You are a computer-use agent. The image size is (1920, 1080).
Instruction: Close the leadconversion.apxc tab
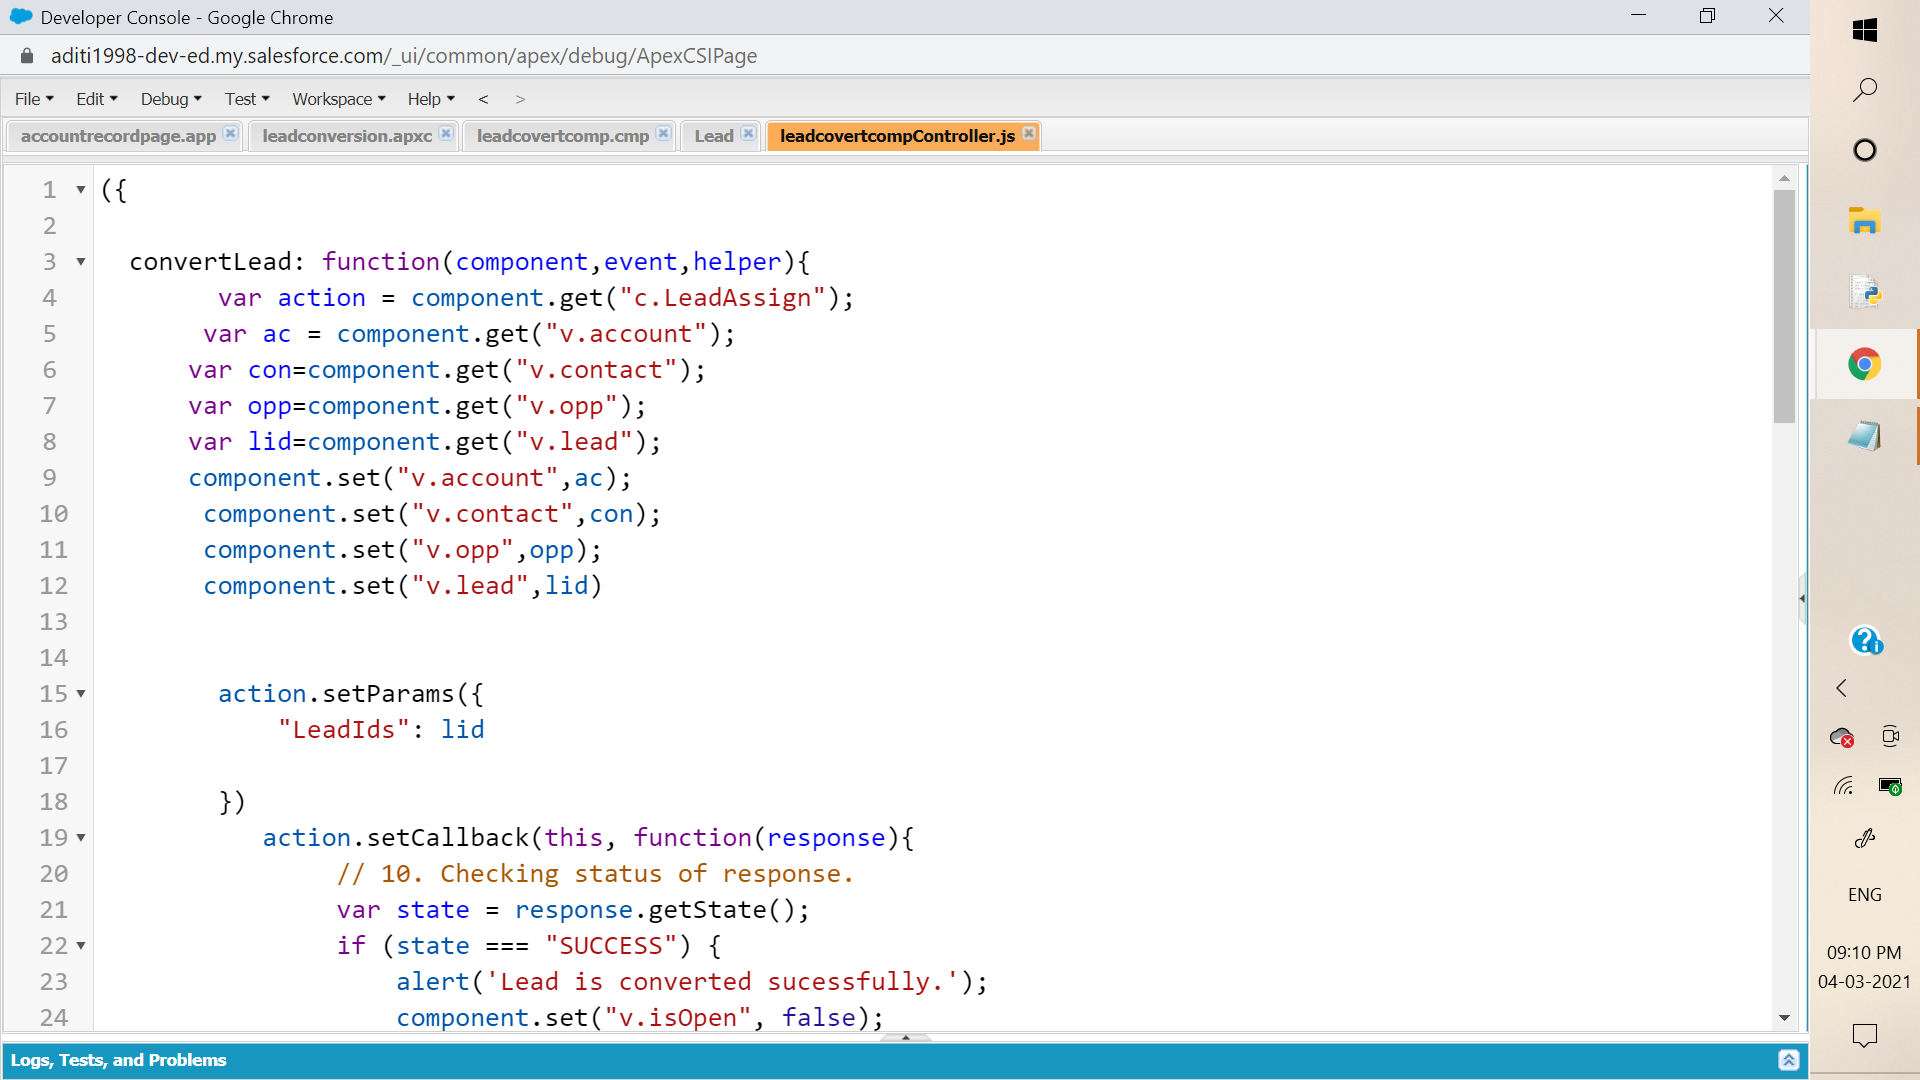tap(446, 133)
